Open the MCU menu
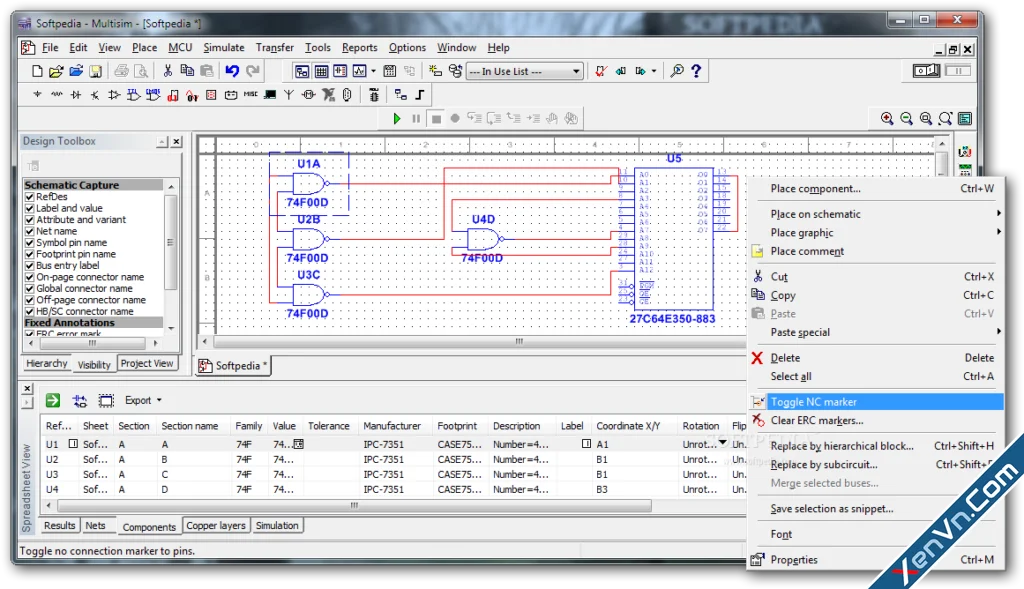Screen dimensions: 1024x589 [x=180, y=48]
